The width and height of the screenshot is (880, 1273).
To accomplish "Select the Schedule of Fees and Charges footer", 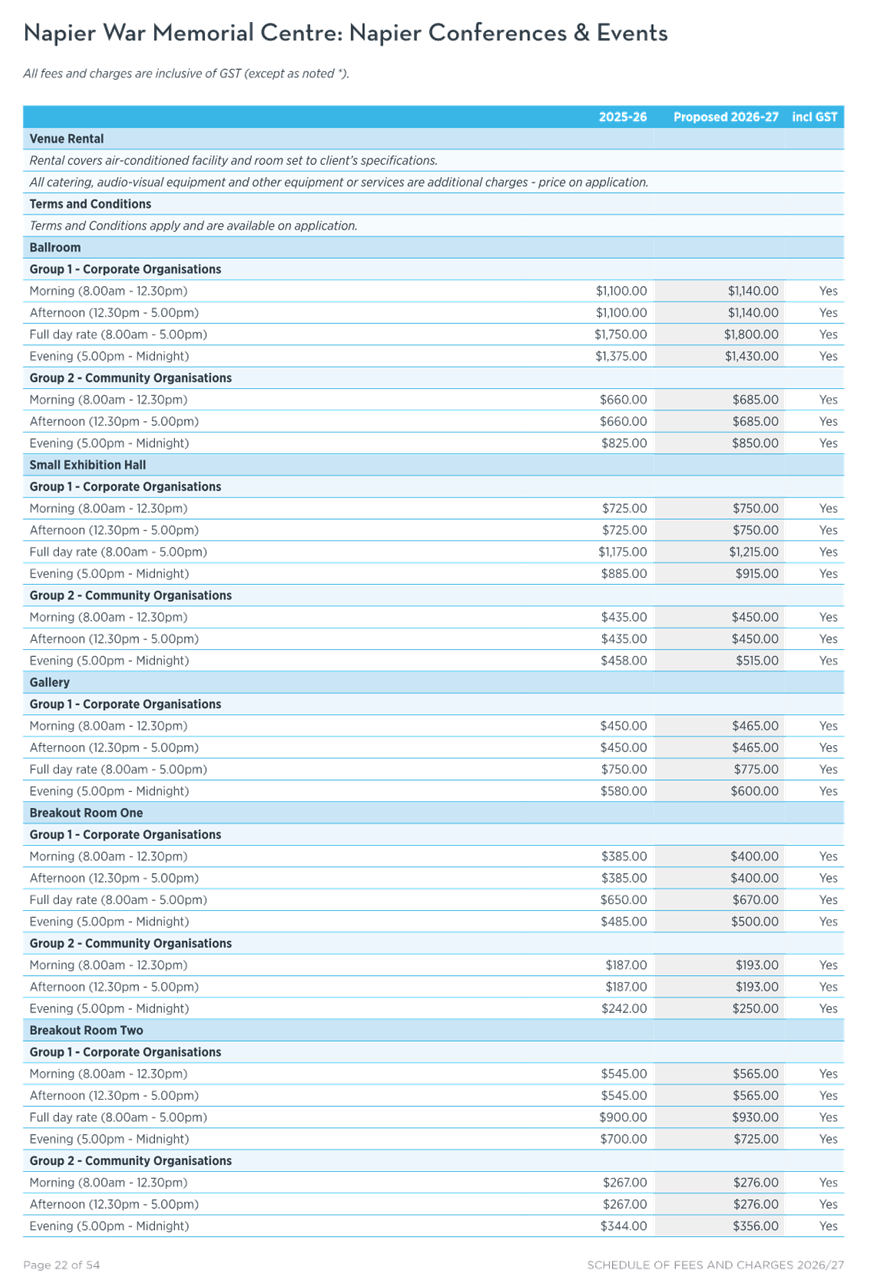I will (715, 1265).
